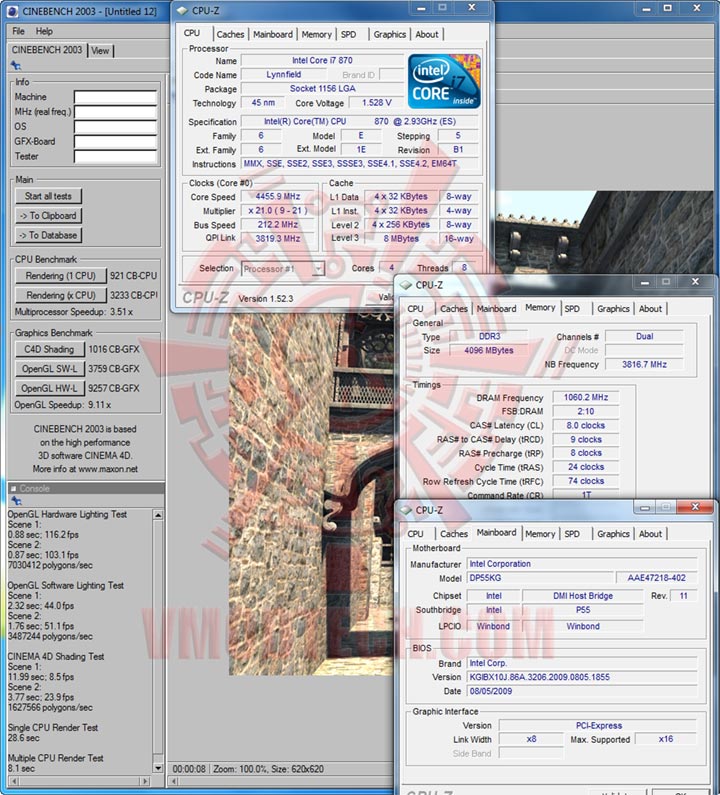The width and height of the screenshot is (720, 795).
Task: Click console horizontal scrollbar right arrow
Action: tap(146, 781)
